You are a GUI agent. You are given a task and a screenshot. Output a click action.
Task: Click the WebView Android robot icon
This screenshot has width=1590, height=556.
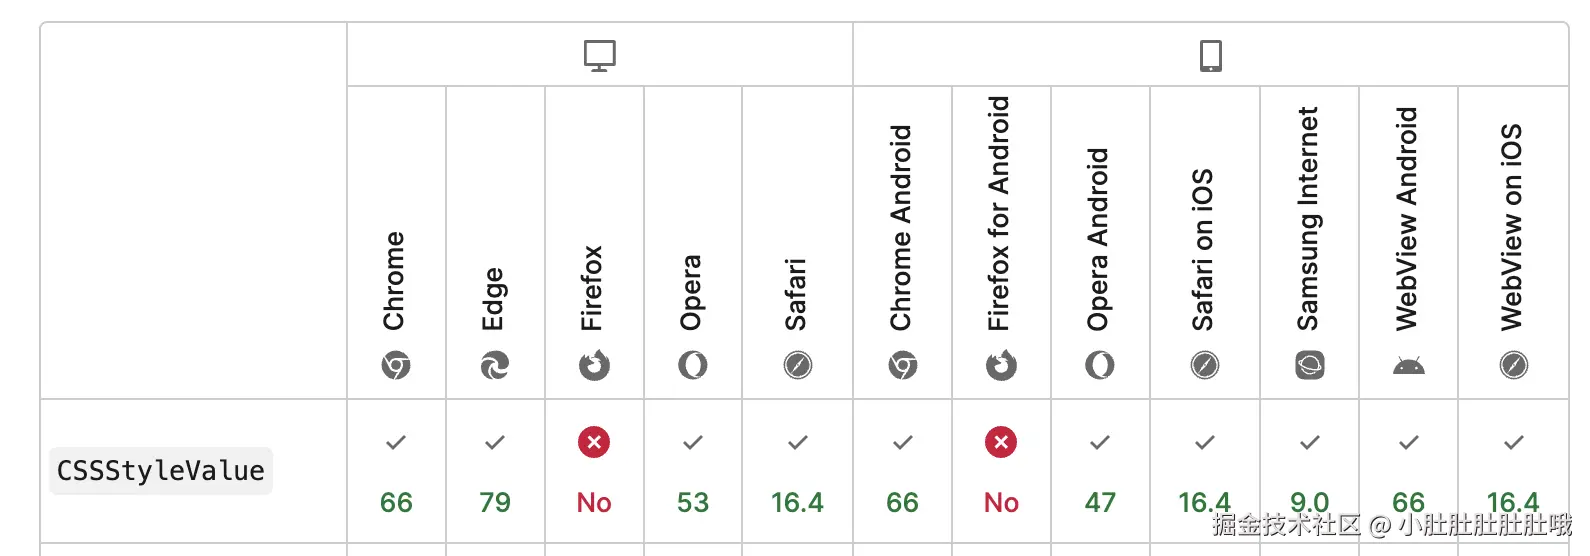(1408, 366)
